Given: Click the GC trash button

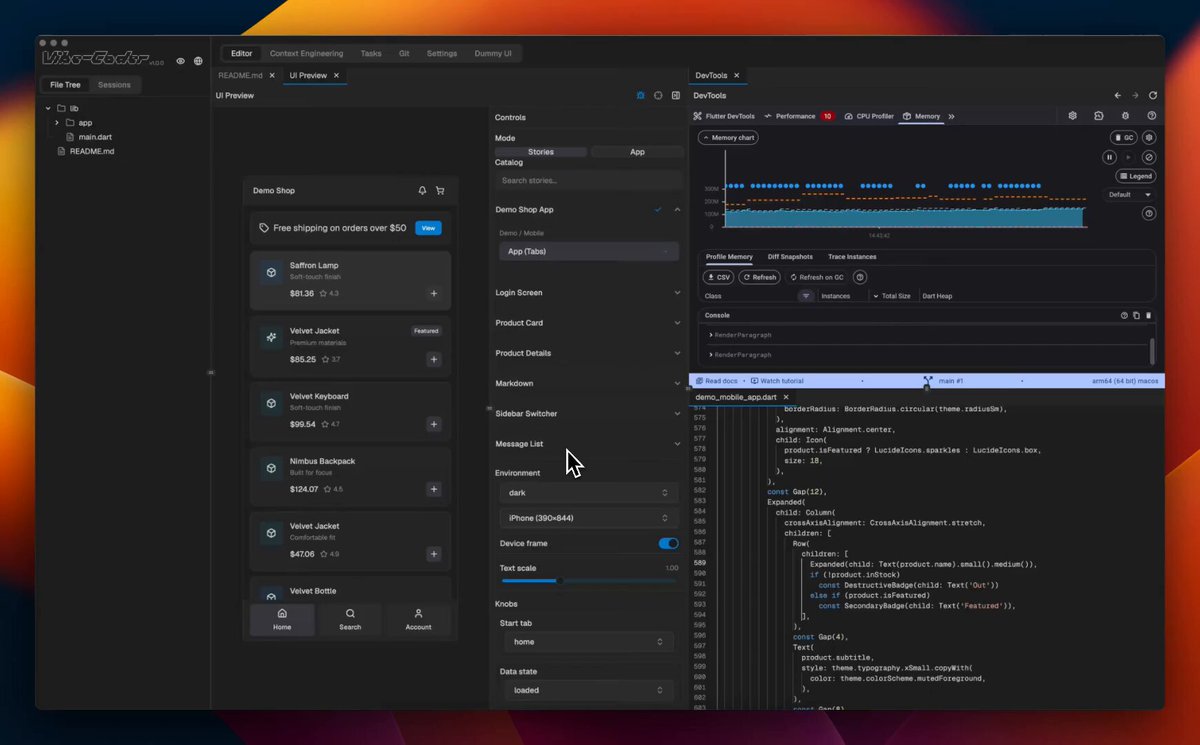Looking at the screenshot, I should [x=1124, y=137].
